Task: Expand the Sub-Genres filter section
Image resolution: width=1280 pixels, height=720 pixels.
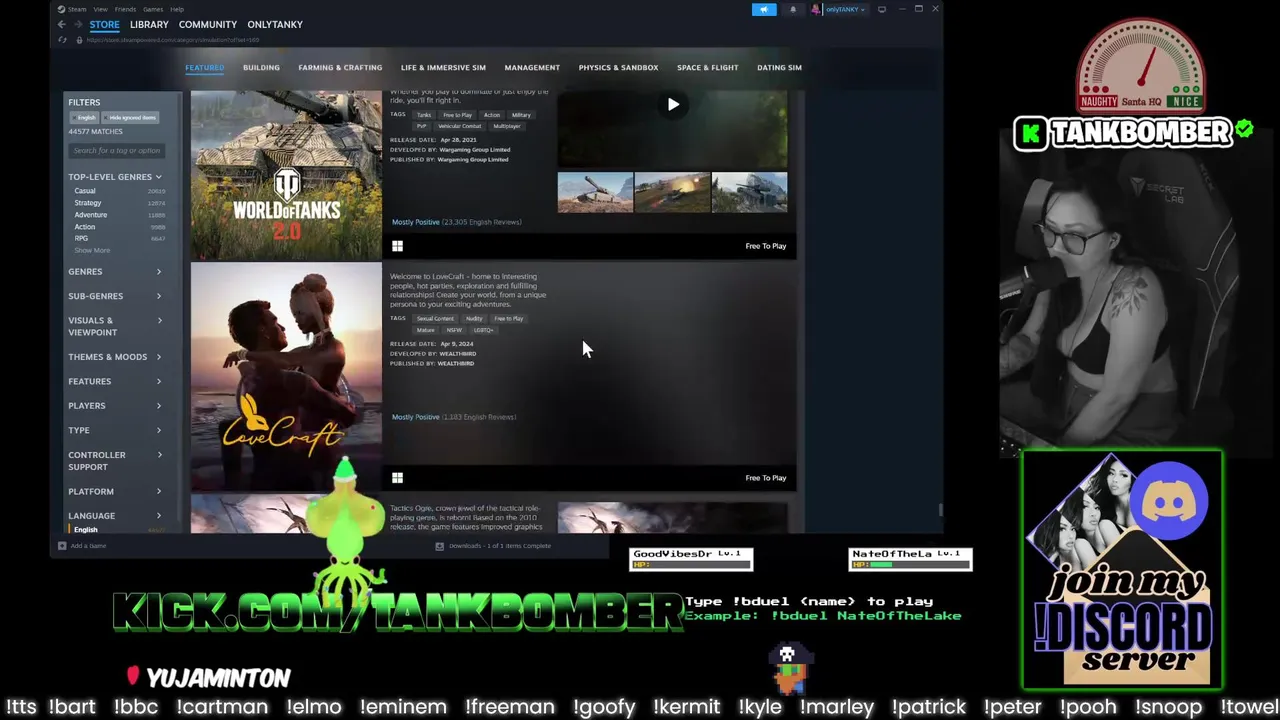Action: 115,296
